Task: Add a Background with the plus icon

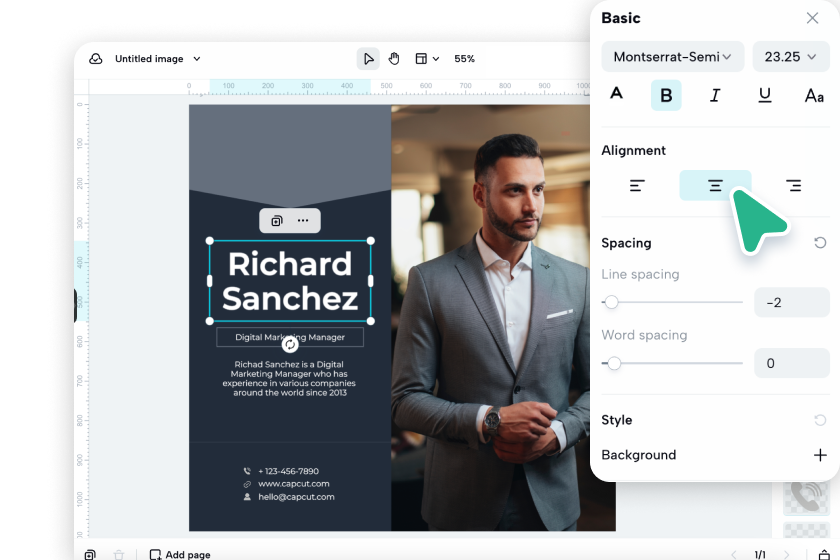Action: tap(820, 455)
